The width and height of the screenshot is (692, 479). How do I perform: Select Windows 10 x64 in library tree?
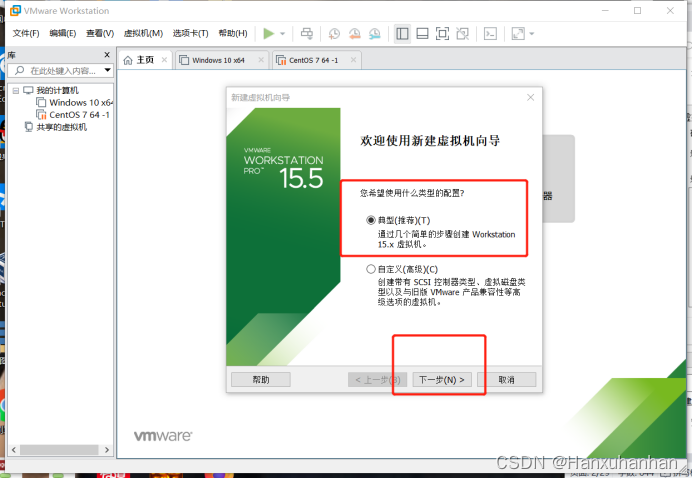81,102
